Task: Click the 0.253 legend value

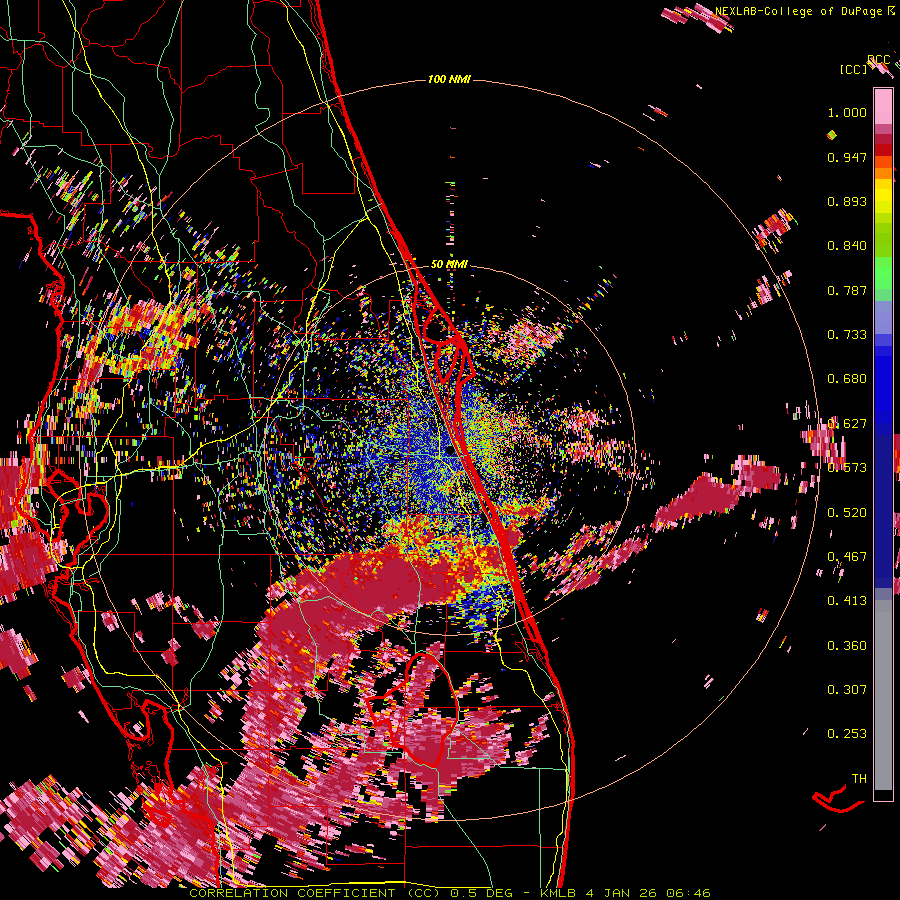Action: tap(847, 734)
